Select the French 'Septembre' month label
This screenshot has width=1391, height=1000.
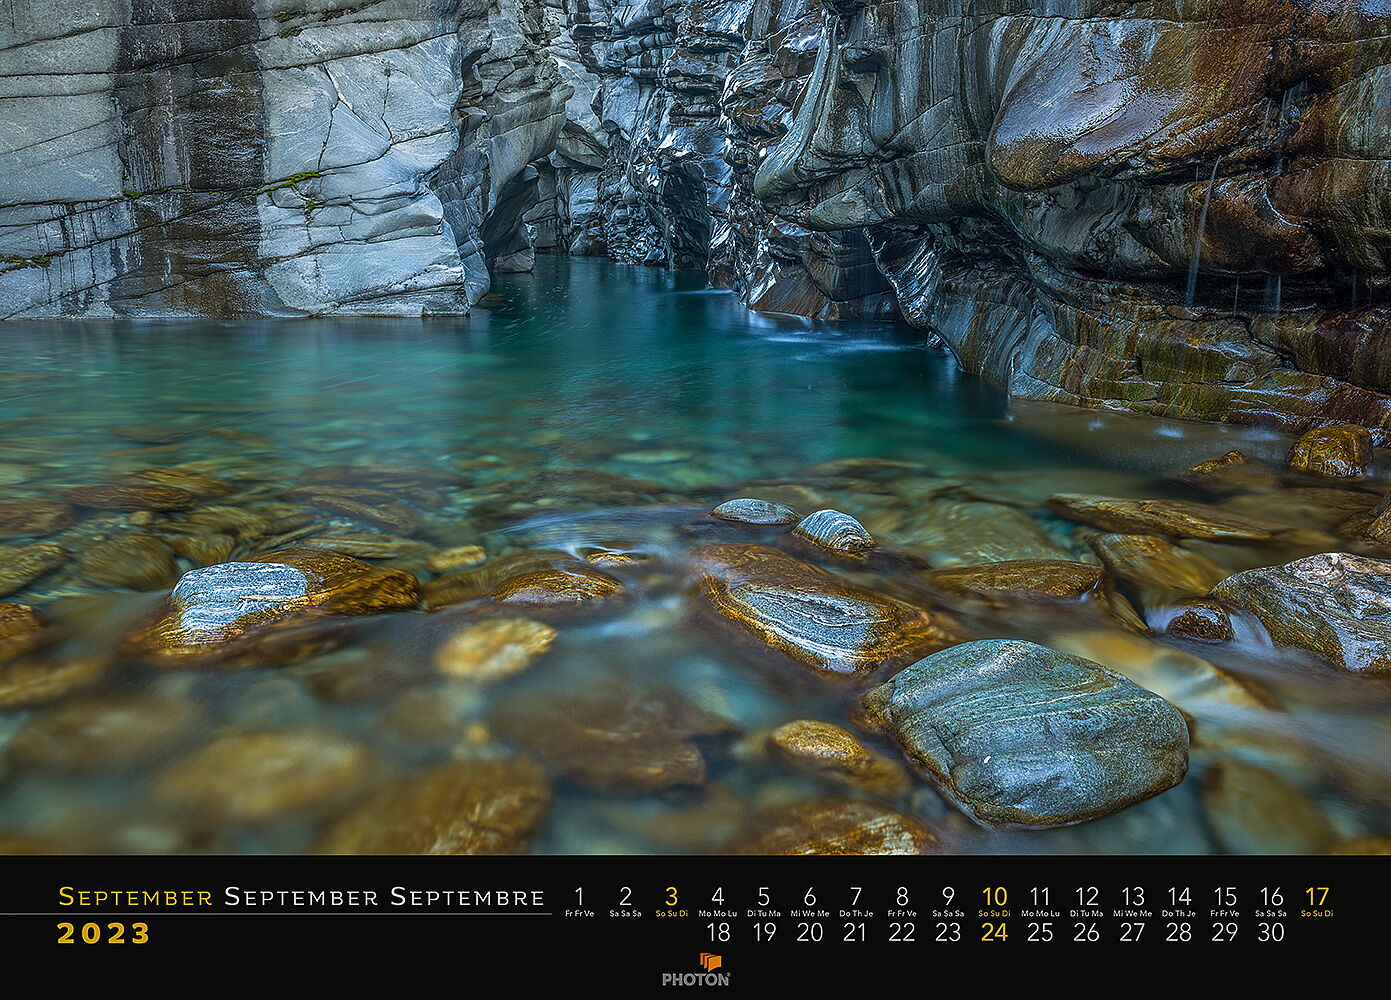tap(467, 897)
